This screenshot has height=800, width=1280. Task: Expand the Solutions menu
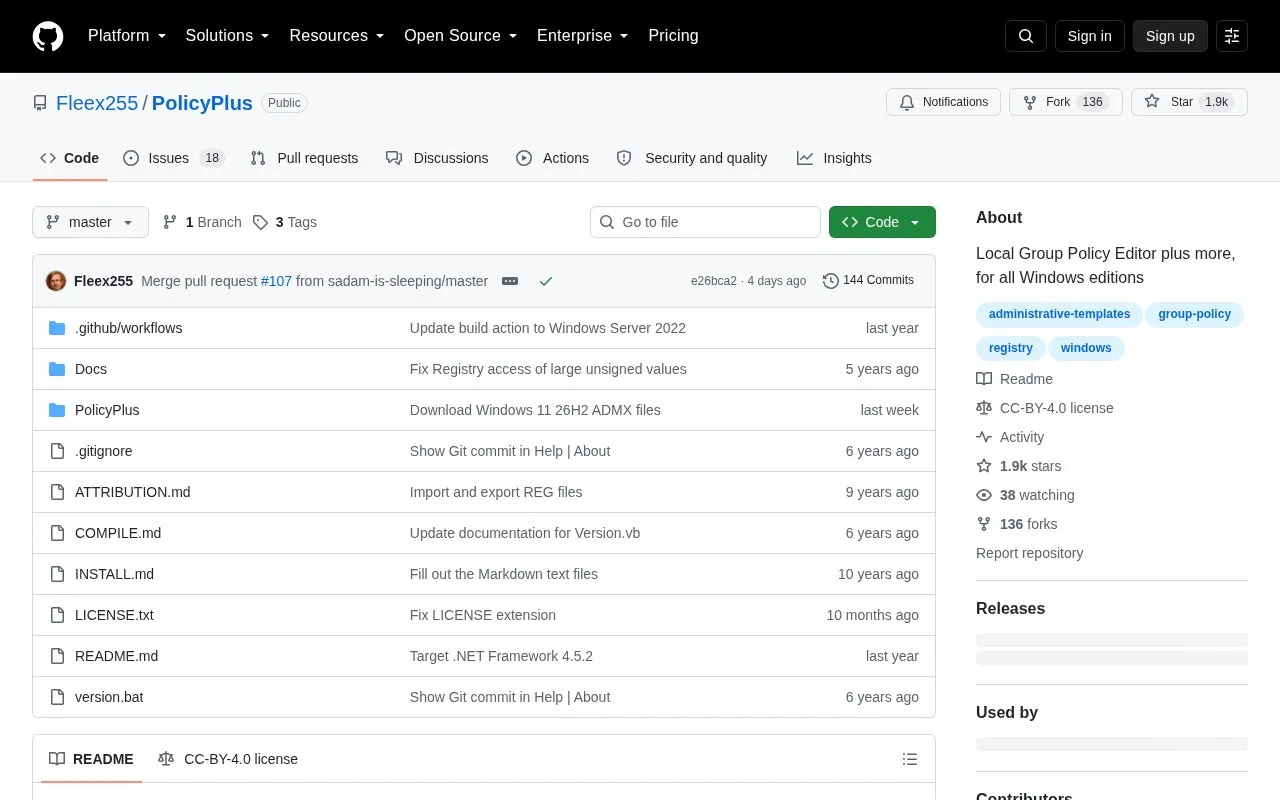pyautogui.click(x=228, y=36)
